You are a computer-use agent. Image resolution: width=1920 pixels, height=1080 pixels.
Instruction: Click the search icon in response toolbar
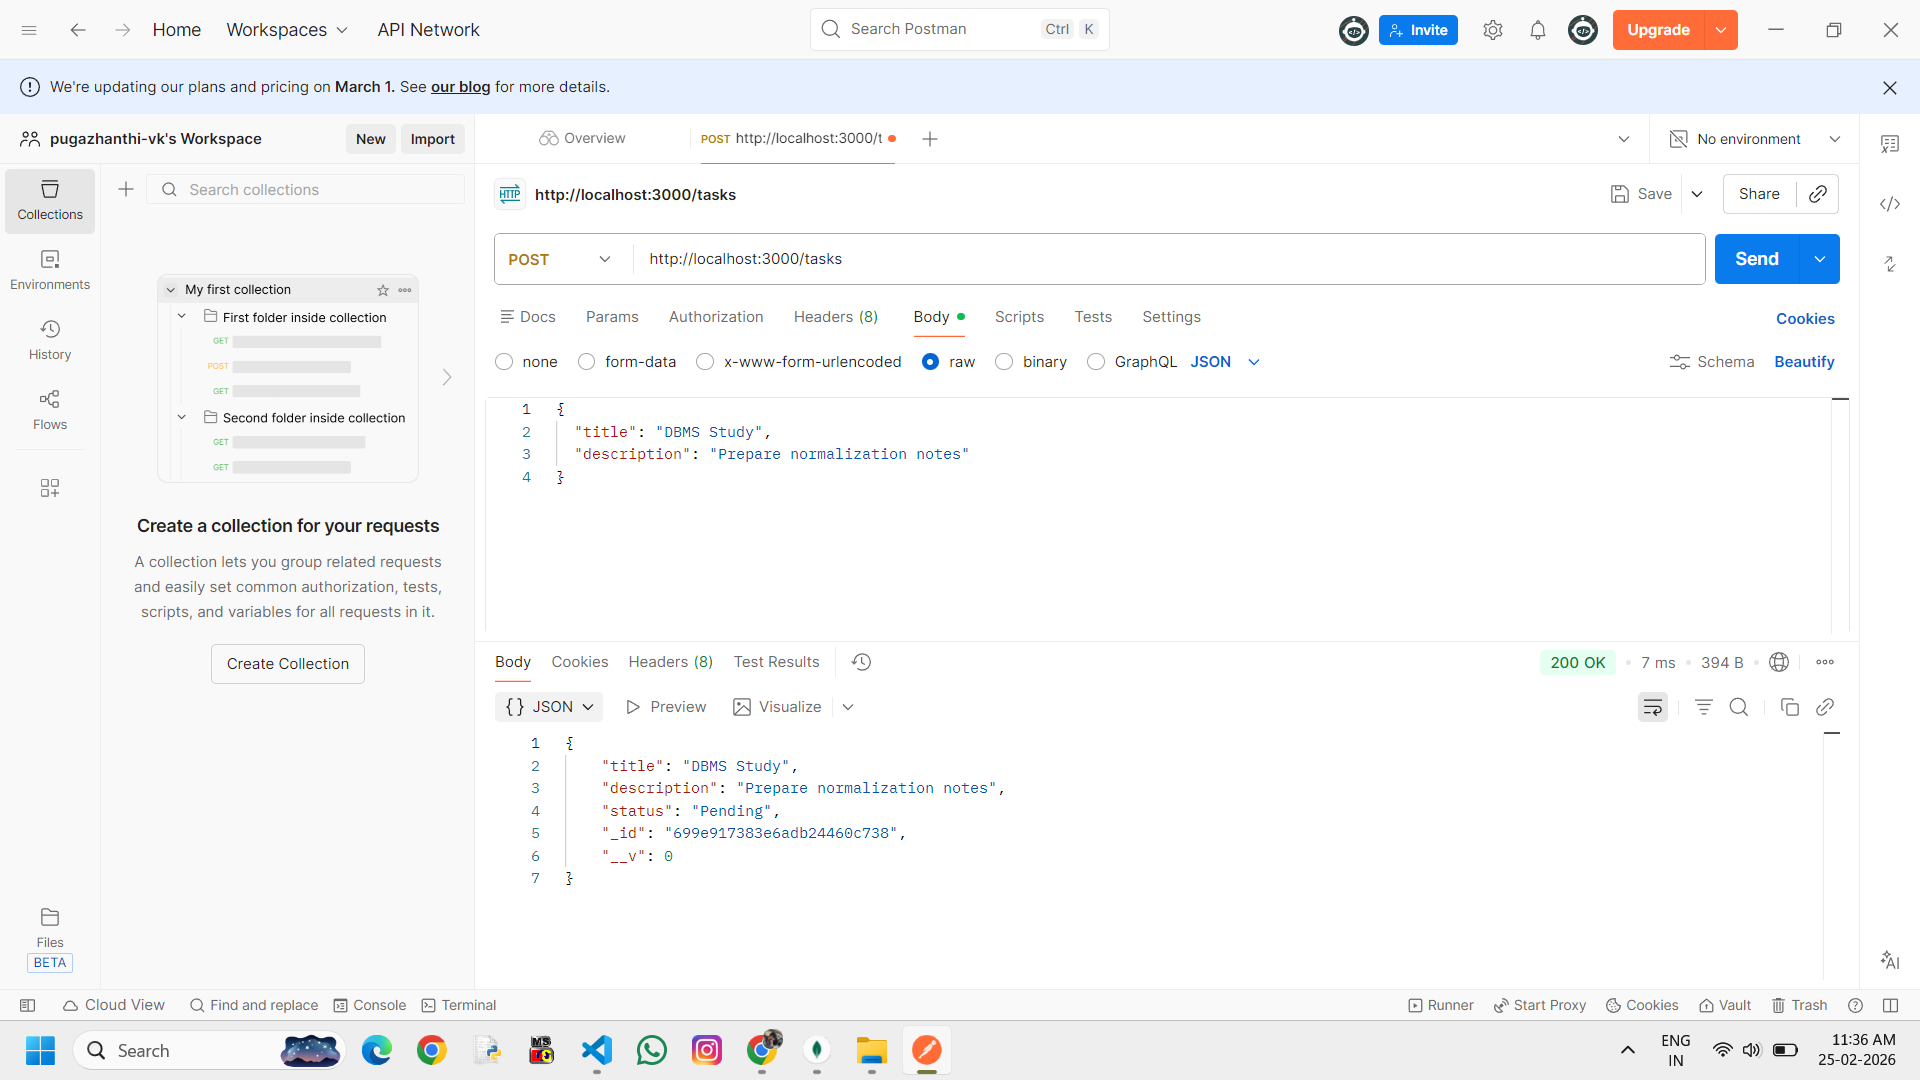pyautogui.click(x=1739, y=707)
